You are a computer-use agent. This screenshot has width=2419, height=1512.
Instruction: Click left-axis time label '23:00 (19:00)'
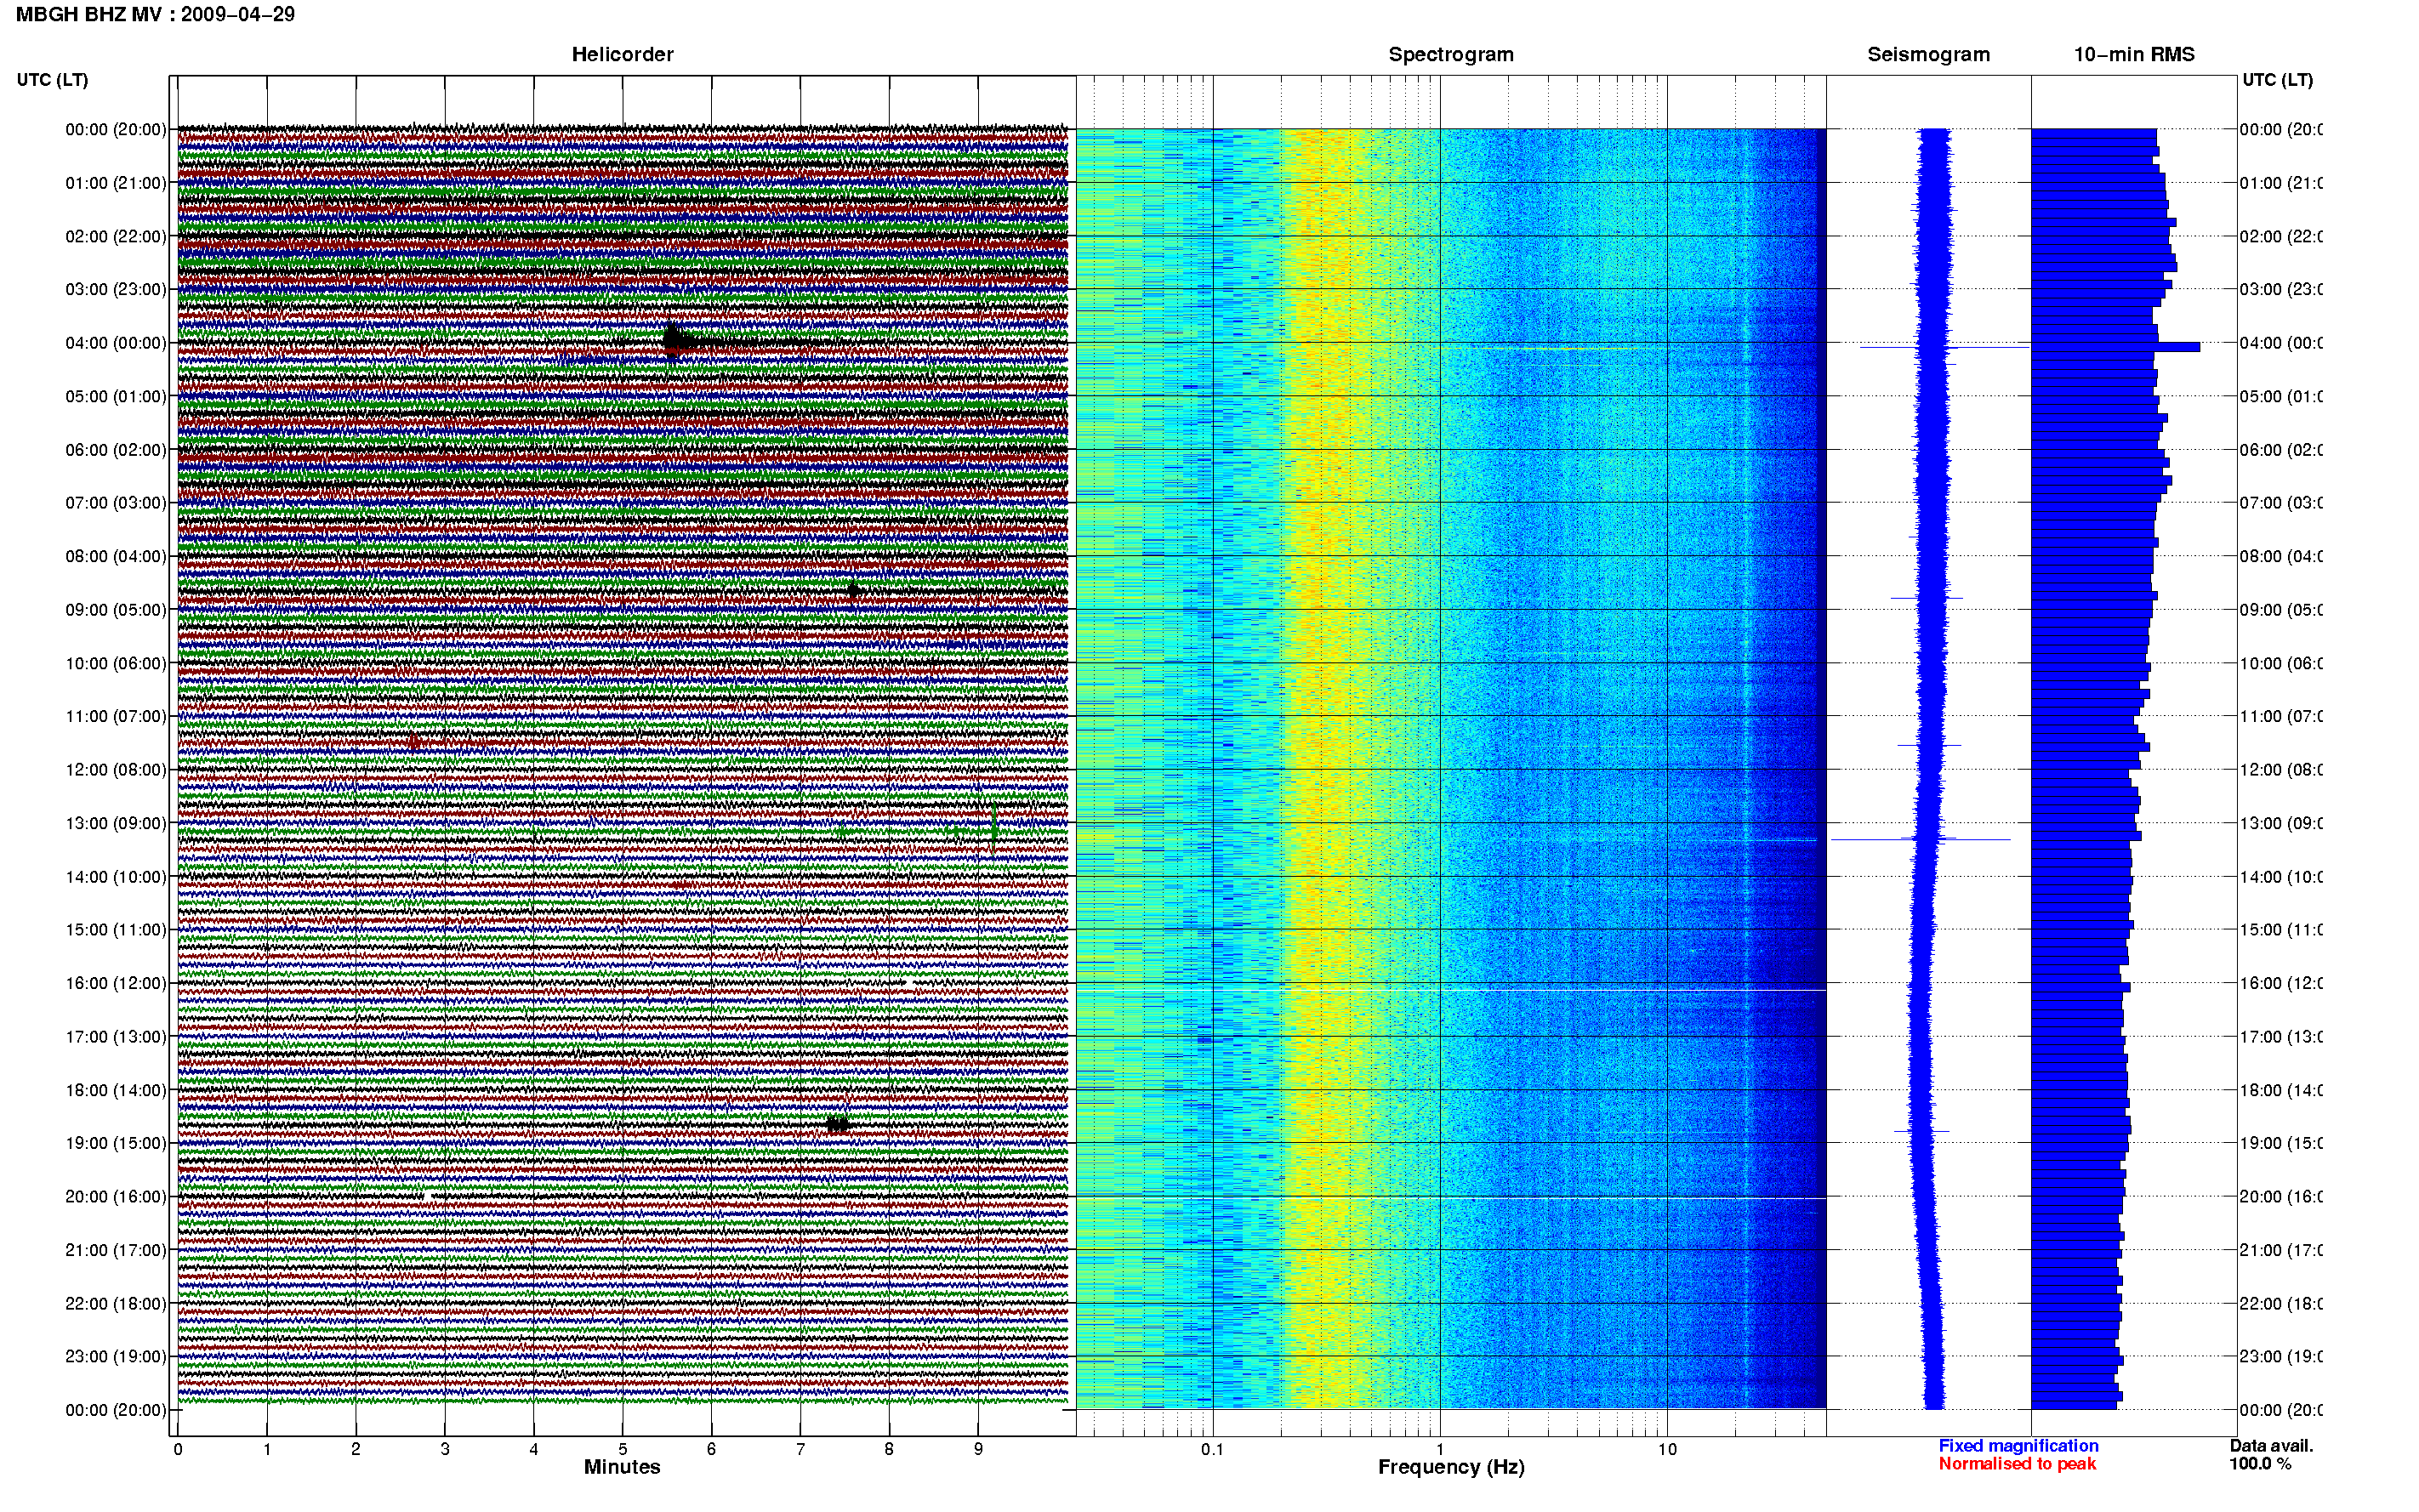click(116, 1357)
